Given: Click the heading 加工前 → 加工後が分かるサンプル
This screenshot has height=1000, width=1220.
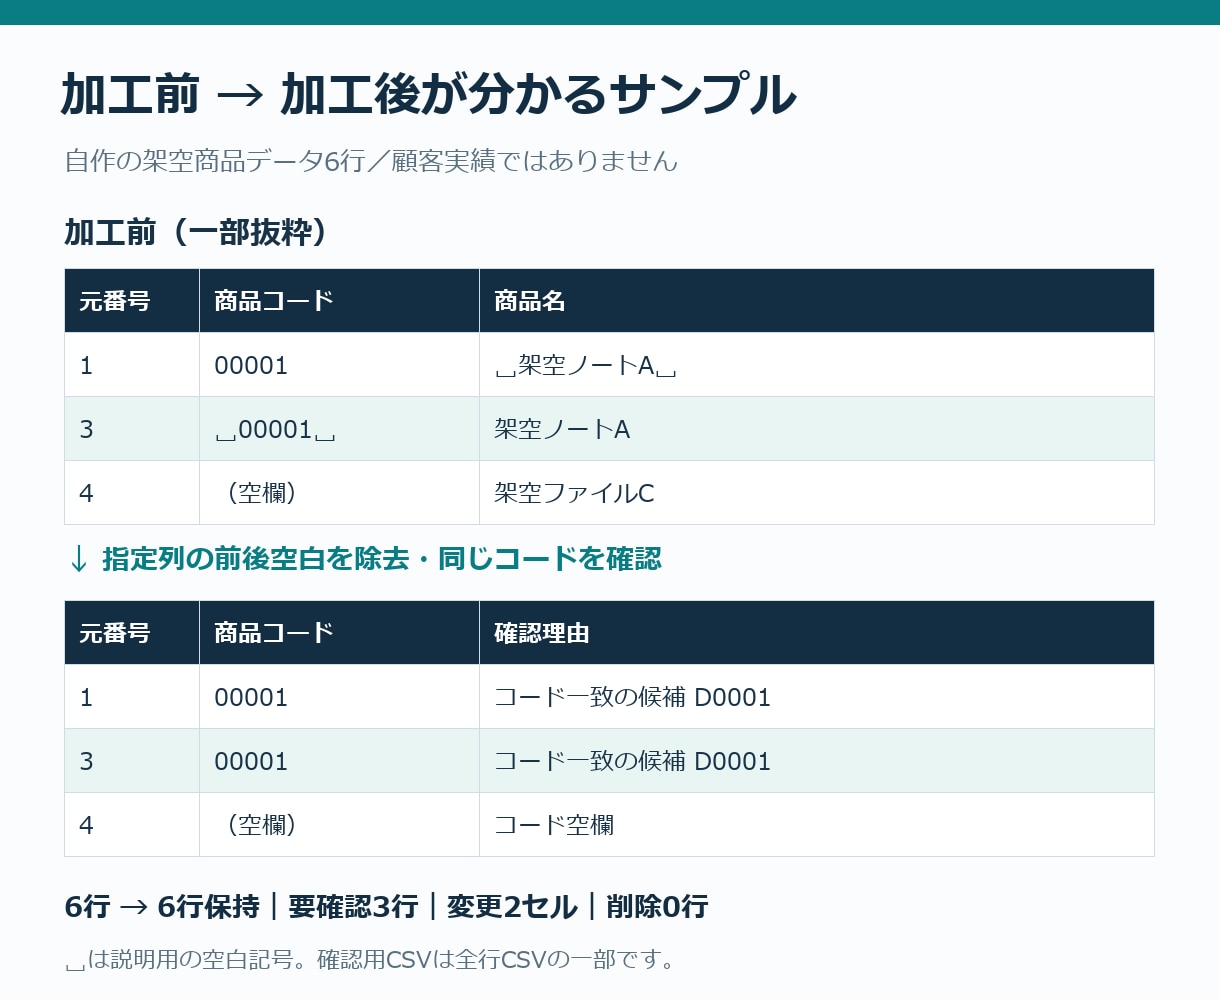Looking at the screenshot, I should tap(429, 95).
